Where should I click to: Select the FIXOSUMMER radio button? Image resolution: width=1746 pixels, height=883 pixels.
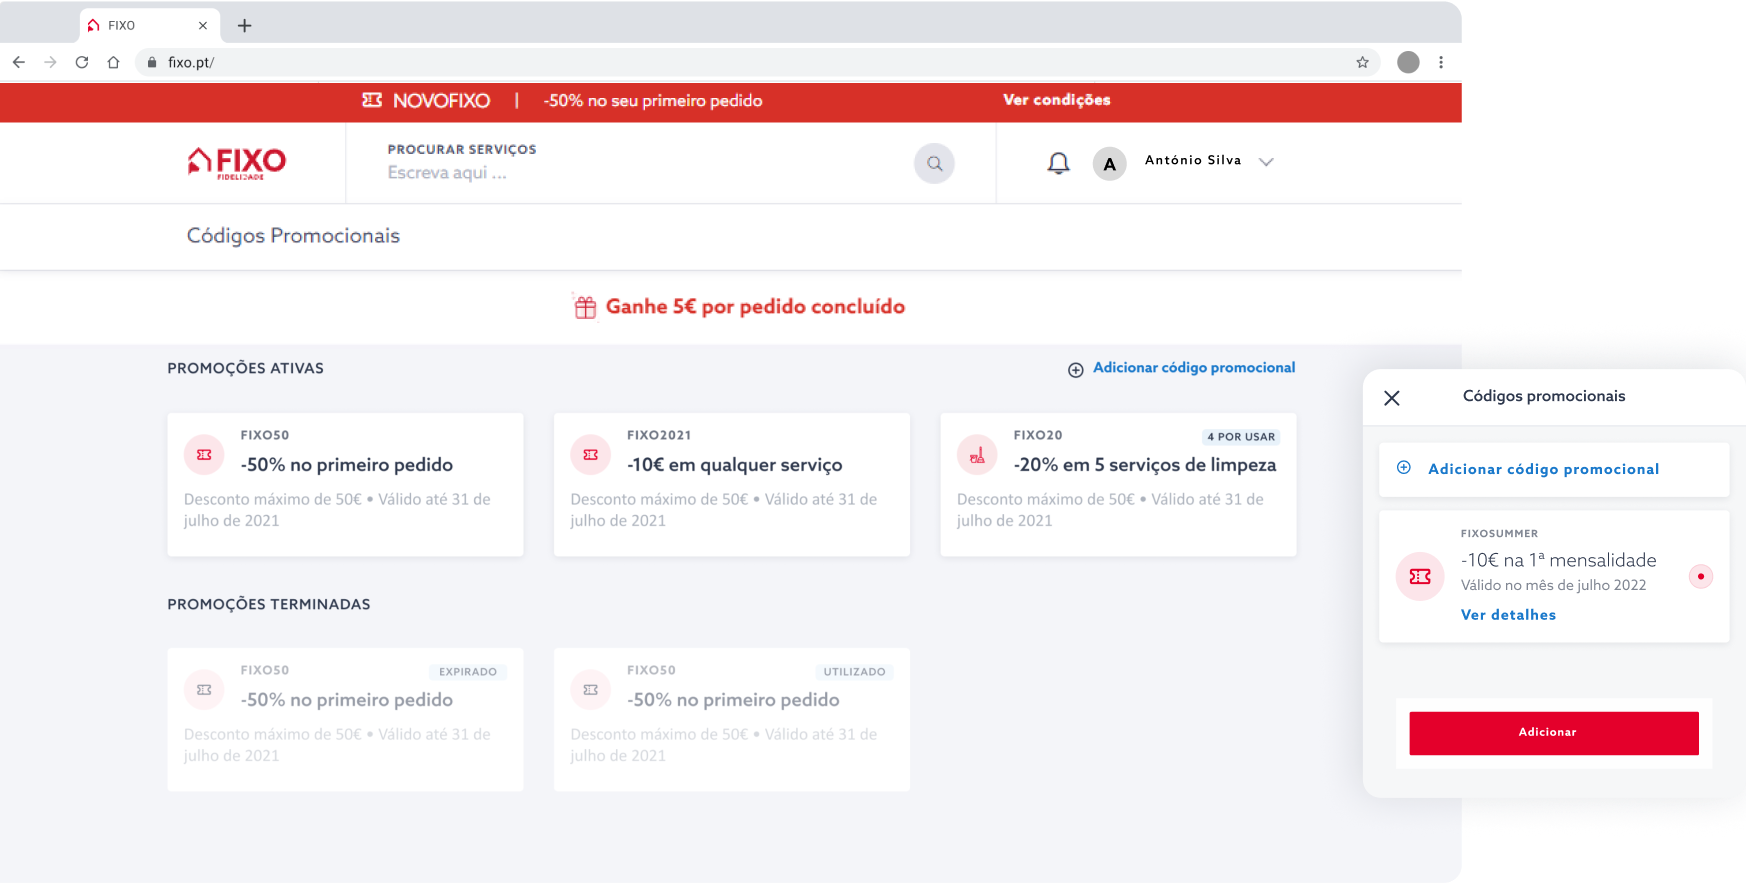[1700, 576]
